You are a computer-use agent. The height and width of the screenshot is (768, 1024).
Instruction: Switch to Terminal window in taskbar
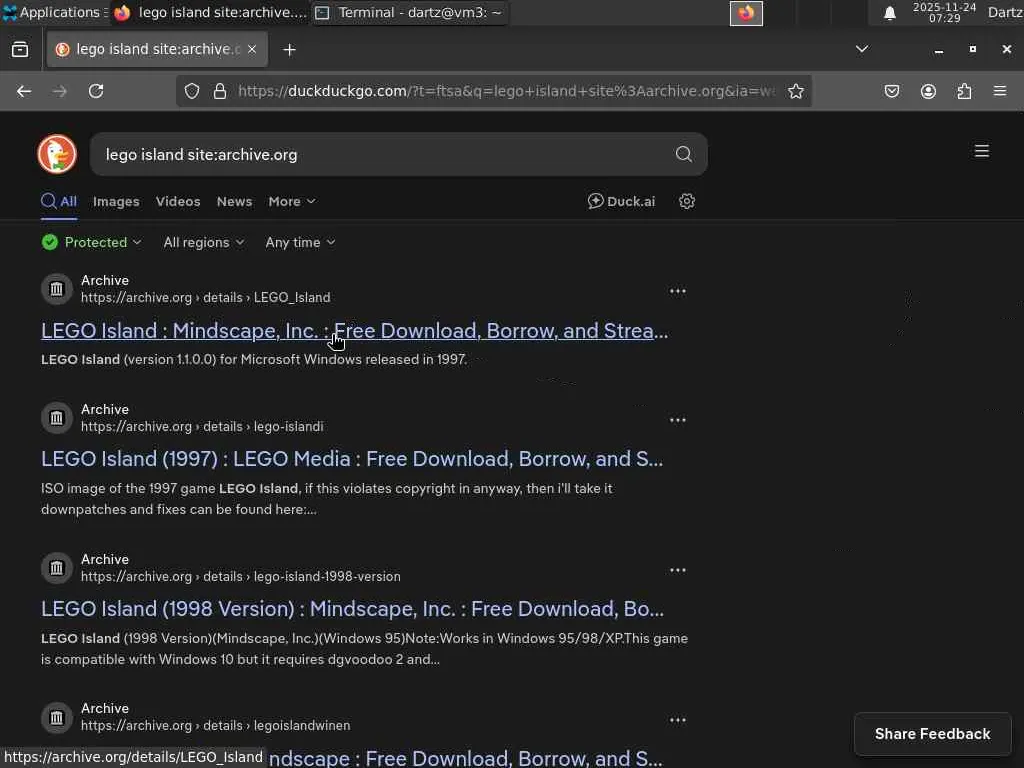click(x=409, y=12)
